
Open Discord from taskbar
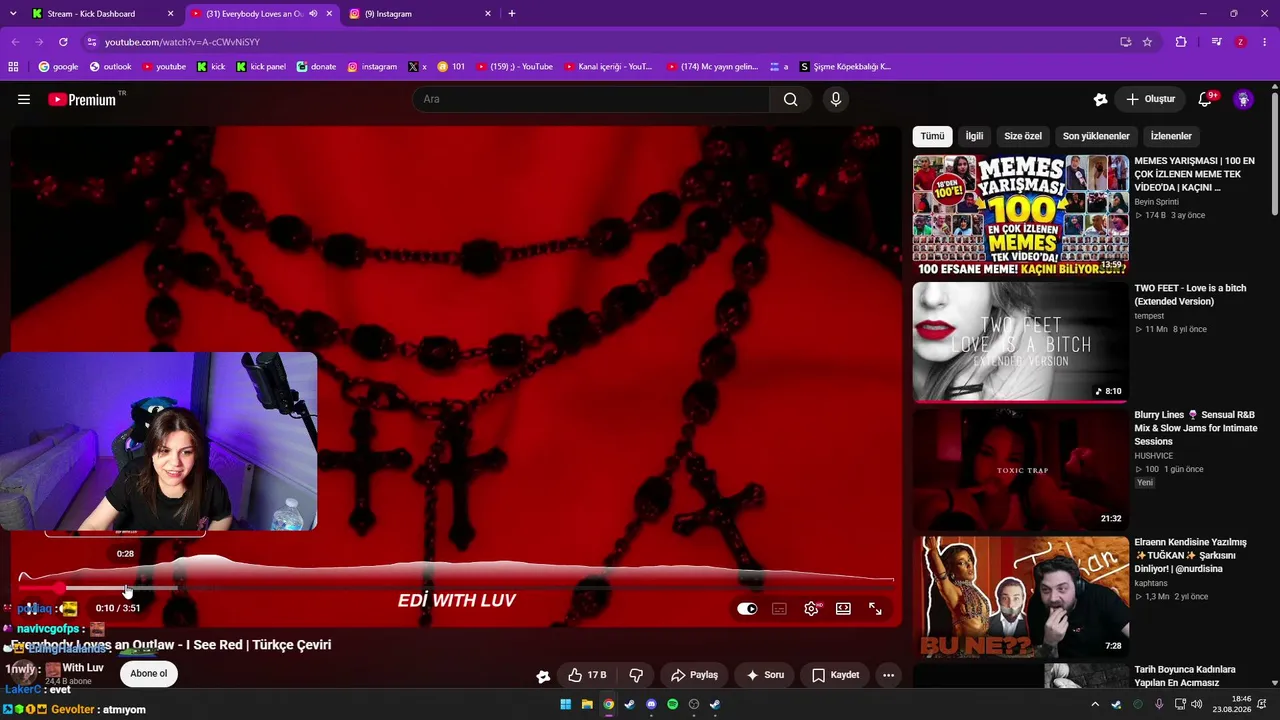(x=651, y=704)
